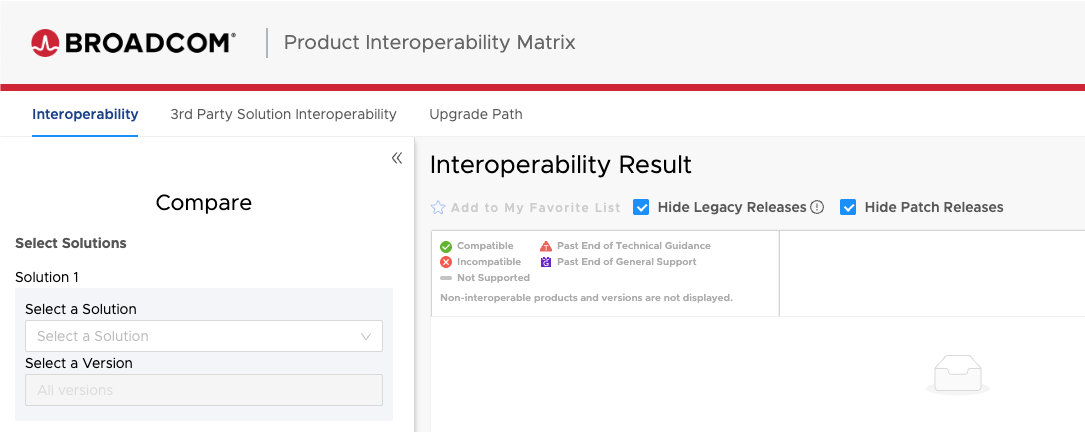Click Add to My Favorite List
The image size is (1085, 432).
[x=535, y=208]
